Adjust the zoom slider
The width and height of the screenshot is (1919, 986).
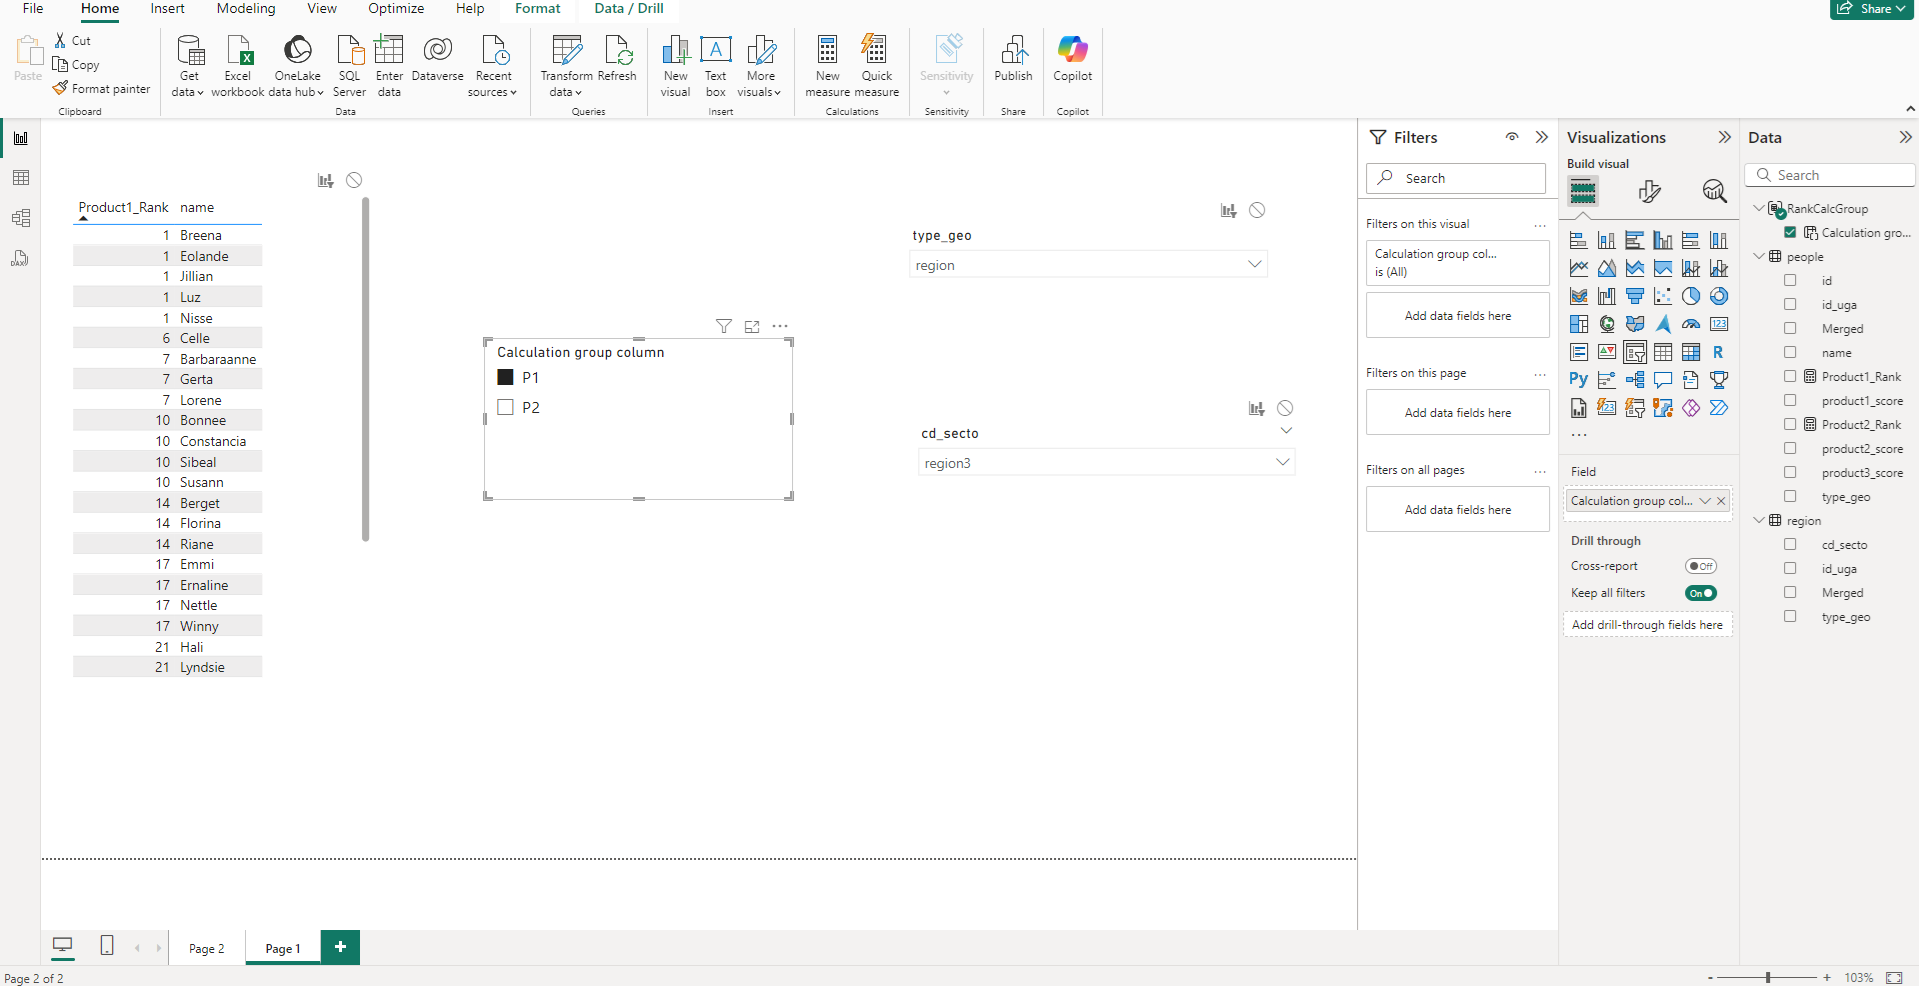[x=1768, y=977]
